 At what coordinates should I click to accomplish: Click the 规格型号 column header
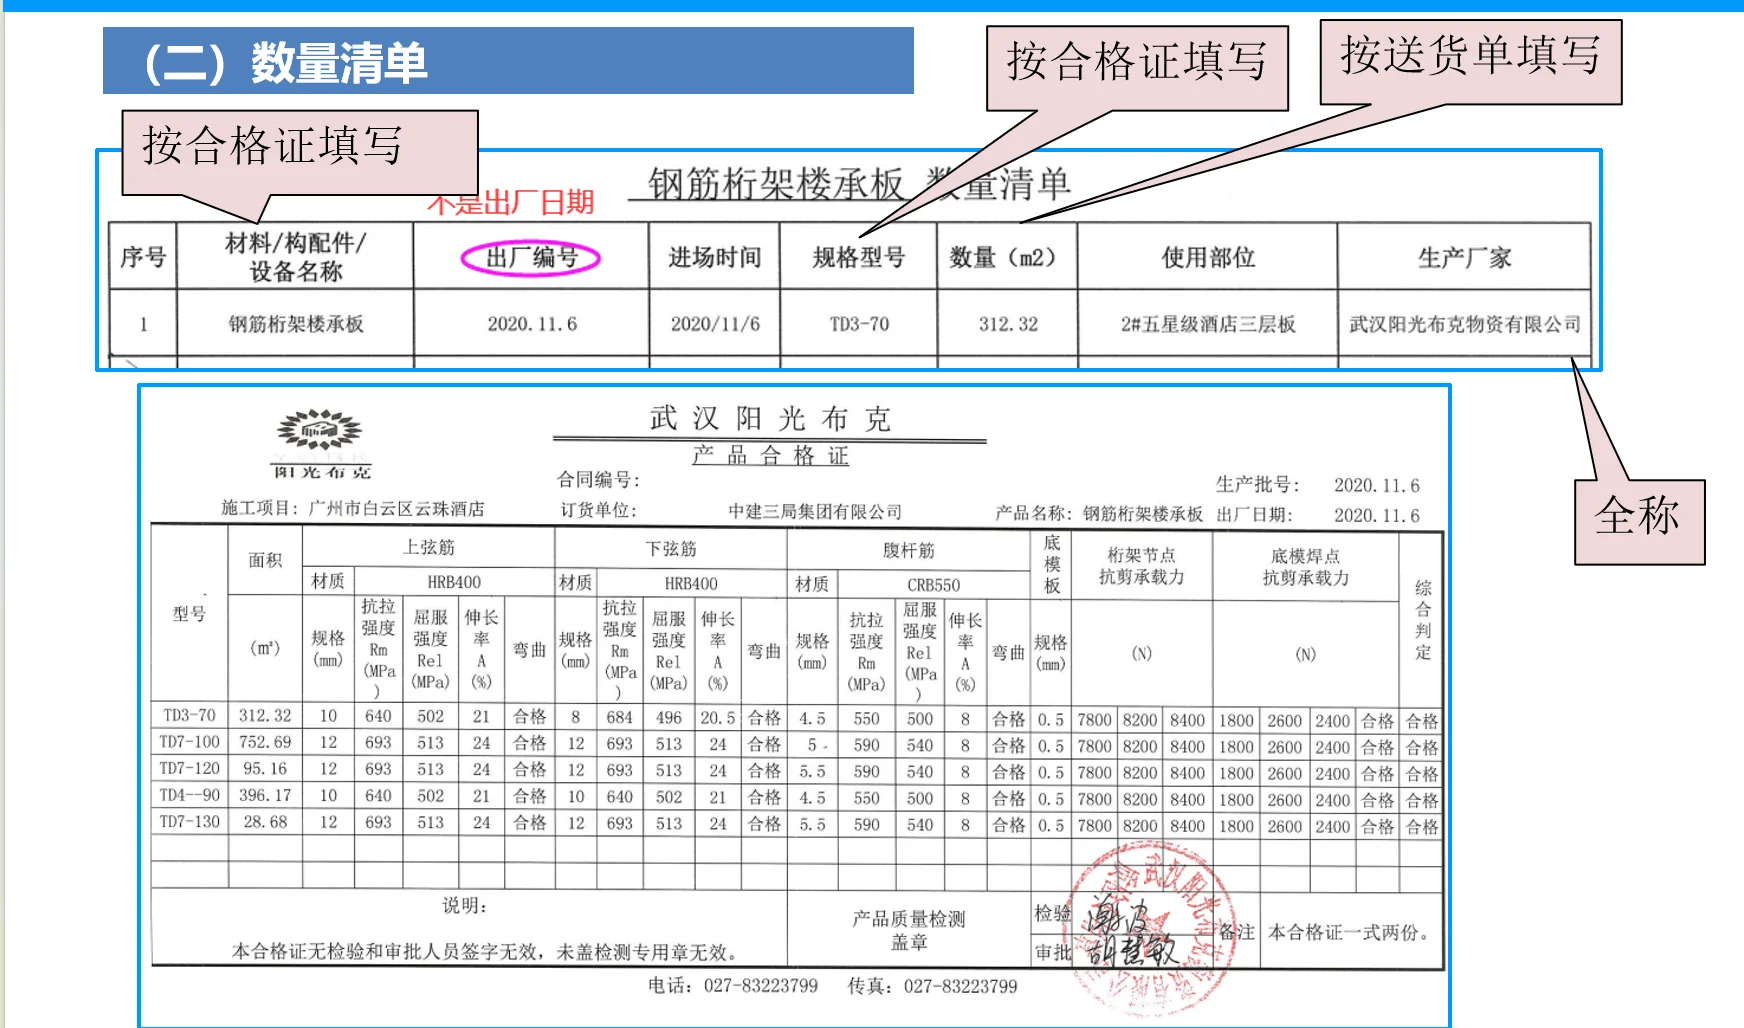point(858,258)
